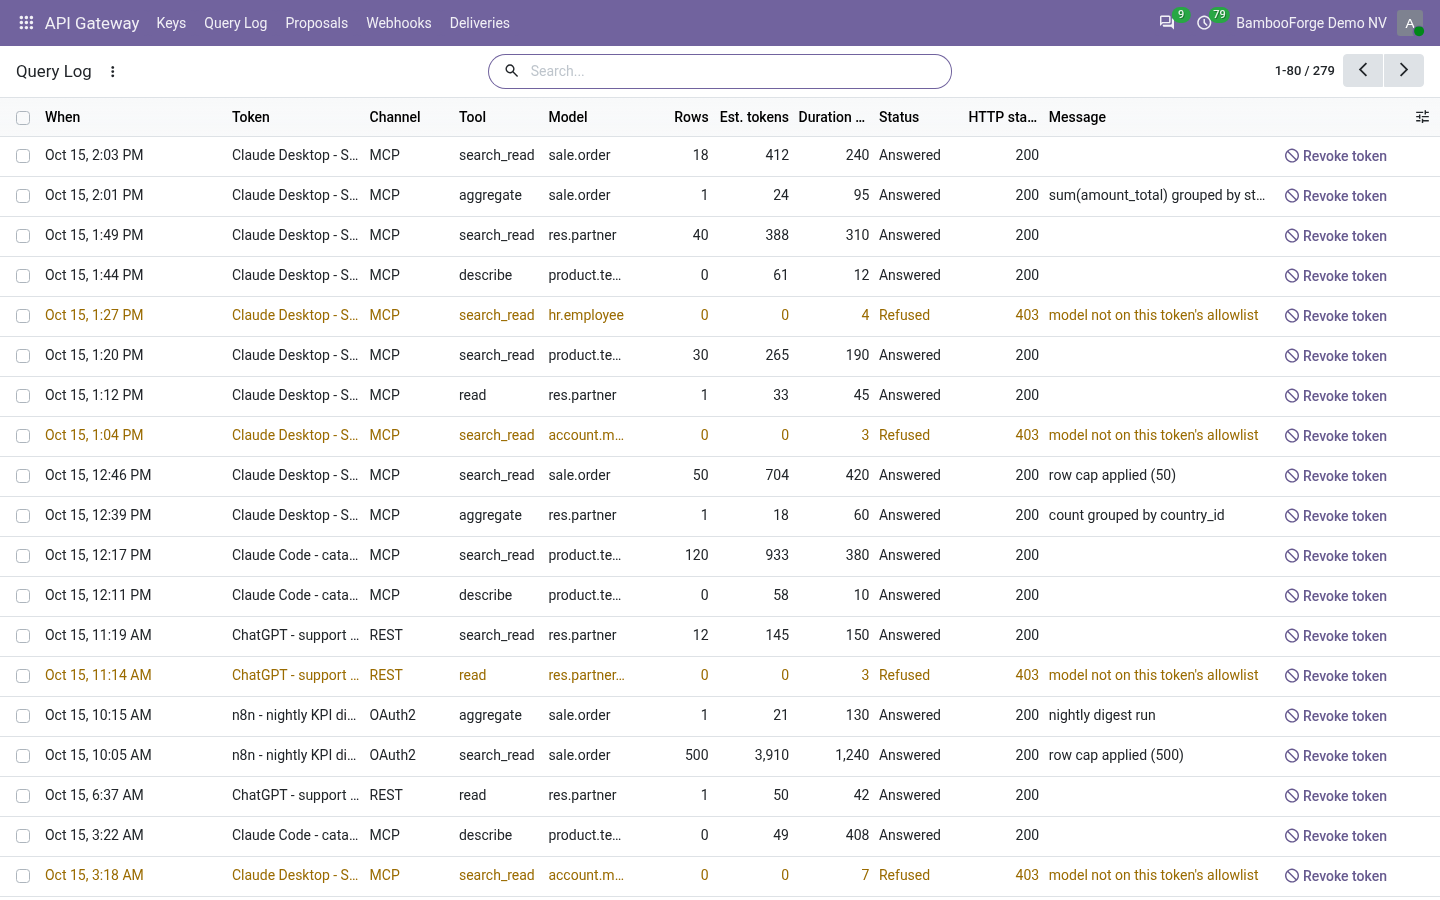1440x900 pixels.
Task: Open the Query Log menu item
Action: coord(235,23)
